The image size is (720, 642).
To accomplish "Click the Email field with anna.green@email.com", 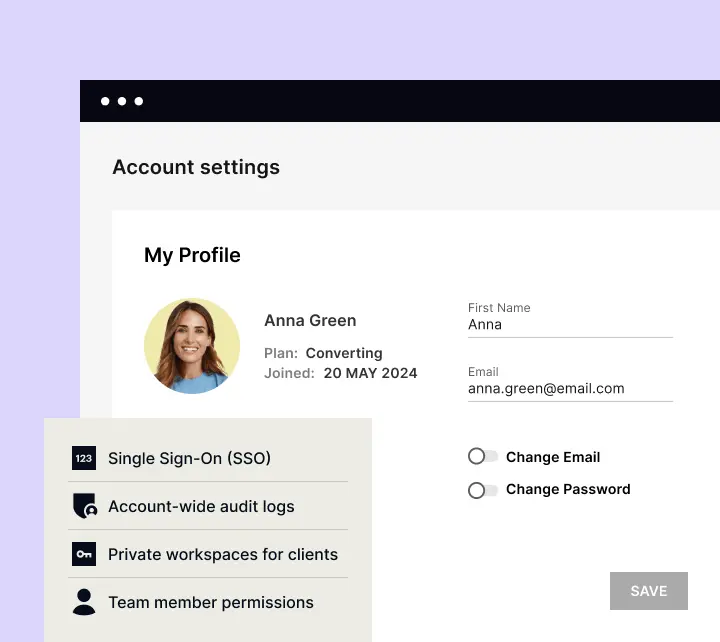I will (x=568, y=389).
